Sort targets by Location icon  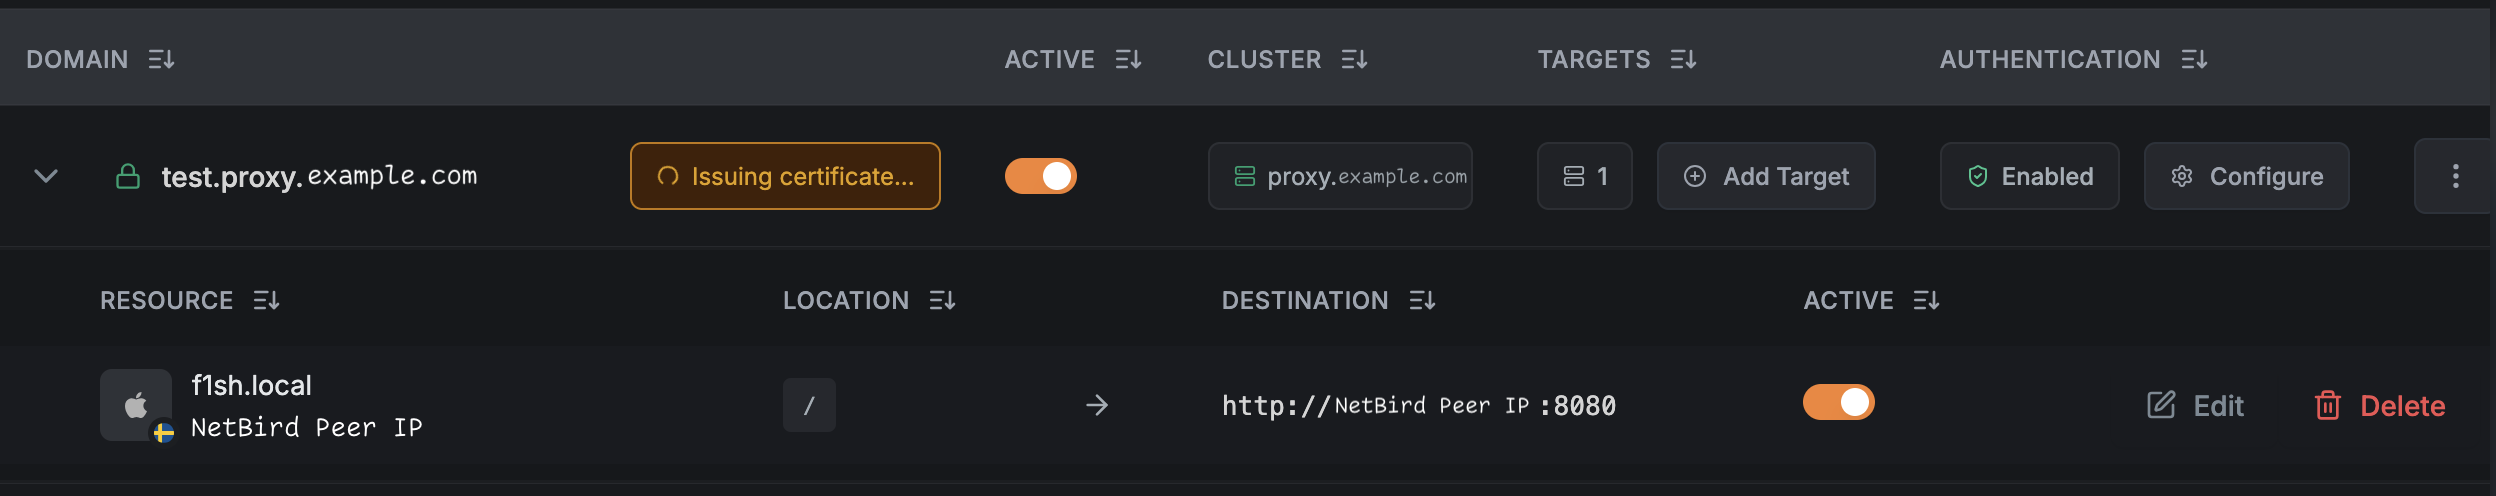click(x=942, y=300)
